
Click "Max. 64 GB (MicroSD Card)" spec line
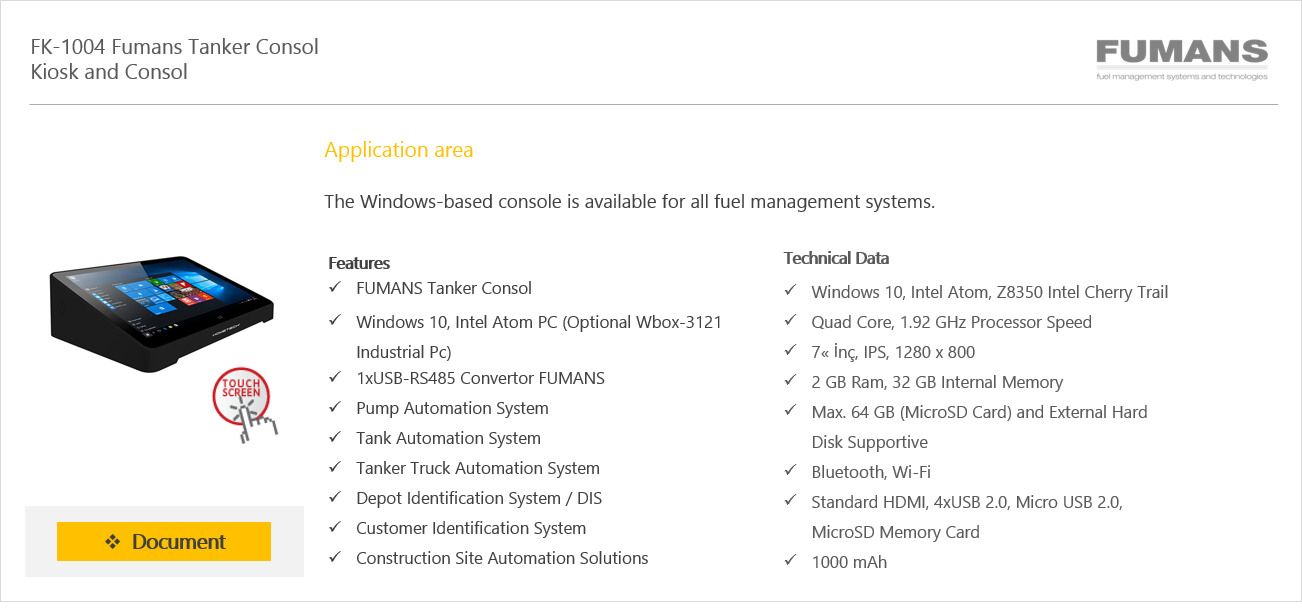pos(979,412)
